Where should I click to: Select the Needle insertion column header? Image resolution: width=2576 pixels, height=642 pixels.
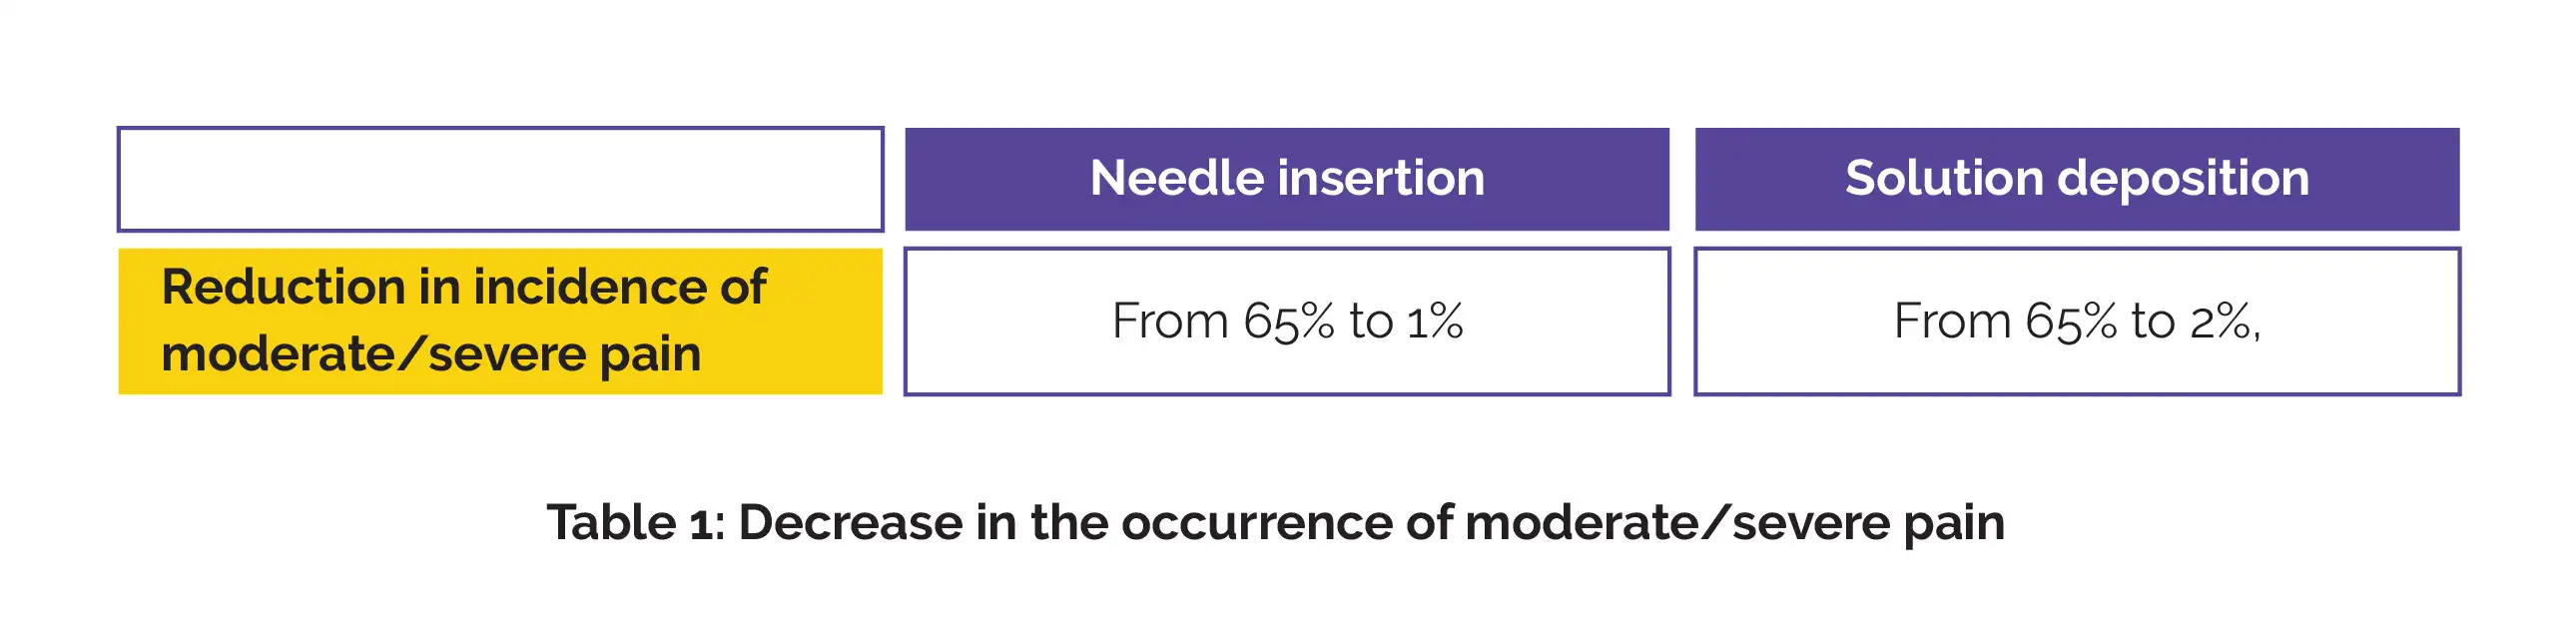point(1287,179)
